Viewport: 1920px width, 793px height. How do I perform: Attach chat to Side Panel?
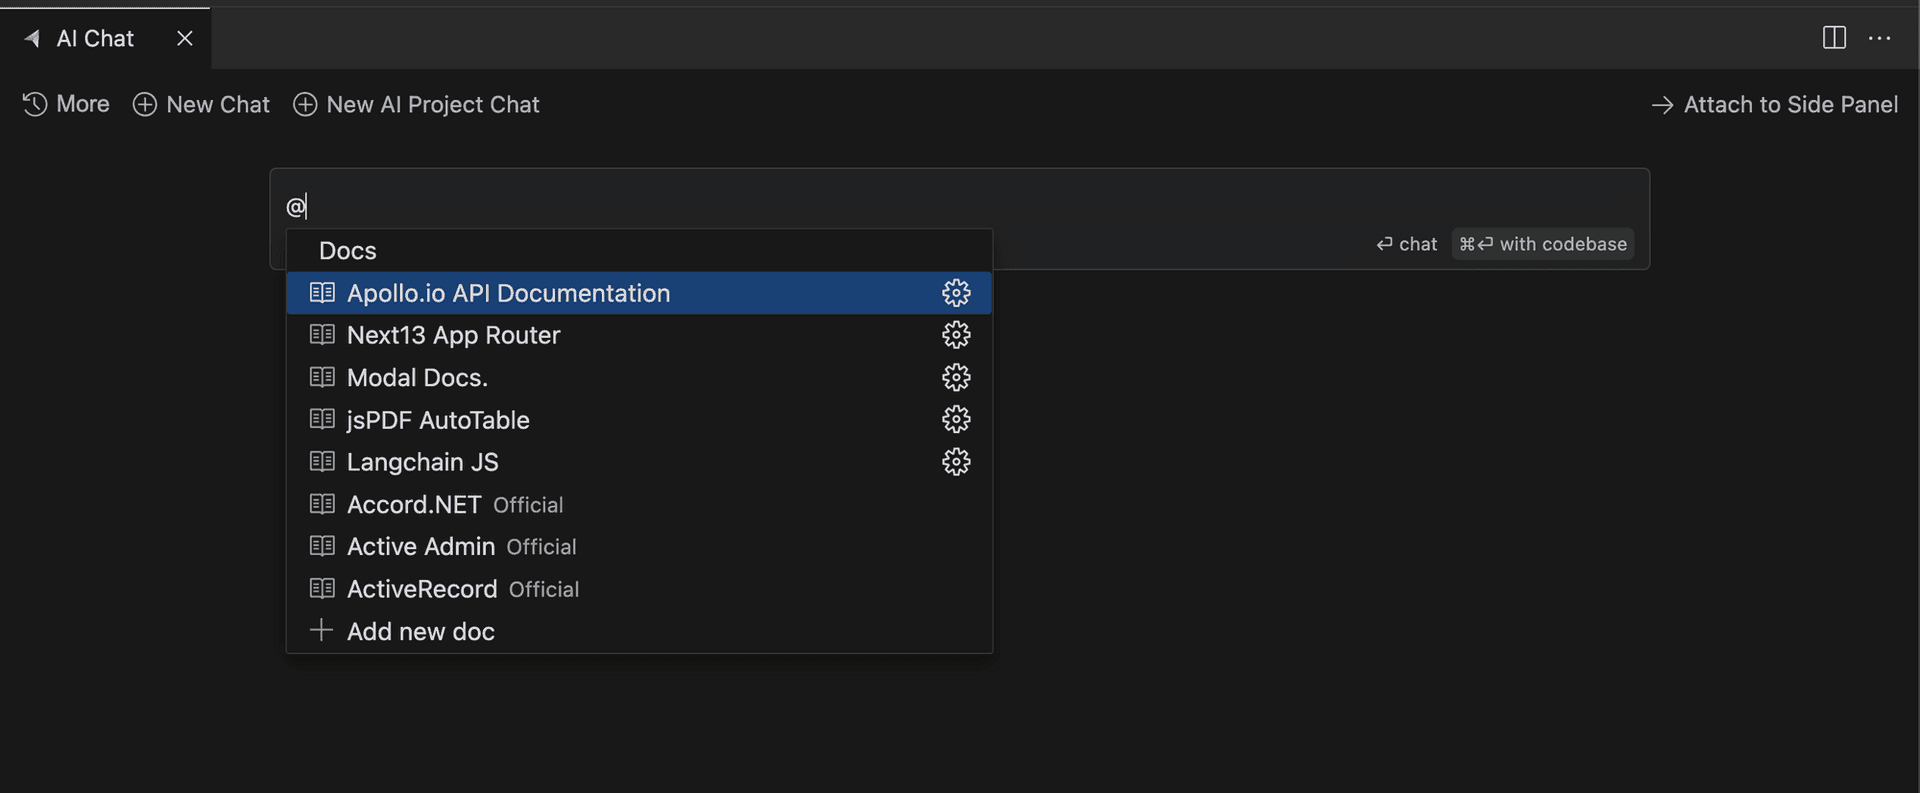(x=1774, y=105)
